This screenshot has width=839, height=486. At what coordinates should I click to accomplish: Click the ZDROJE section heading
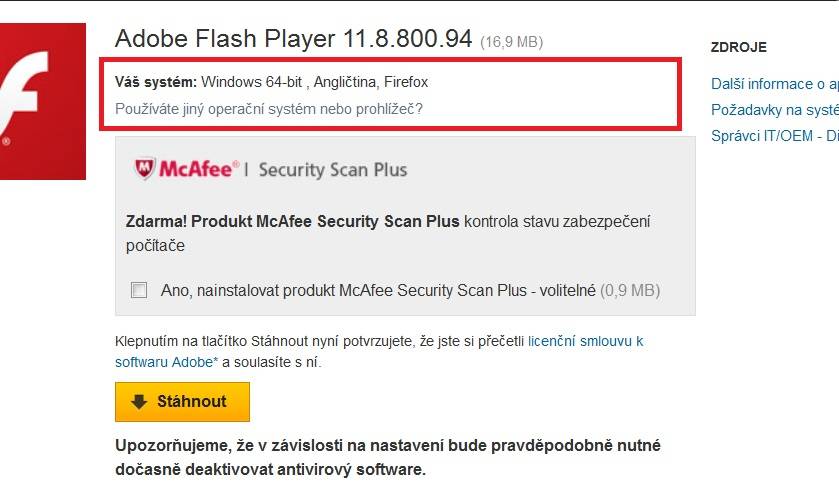[x=738, y=48]
